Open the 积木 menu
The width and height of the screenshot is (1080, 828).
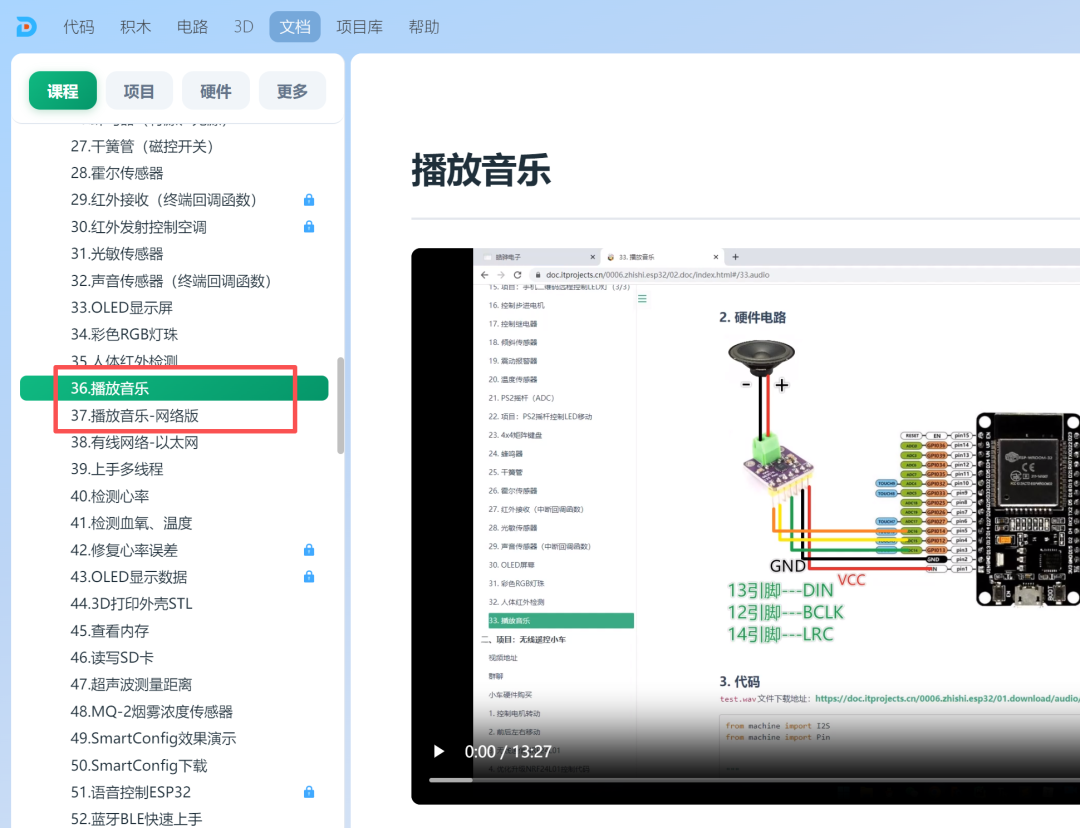pos(135,27)
